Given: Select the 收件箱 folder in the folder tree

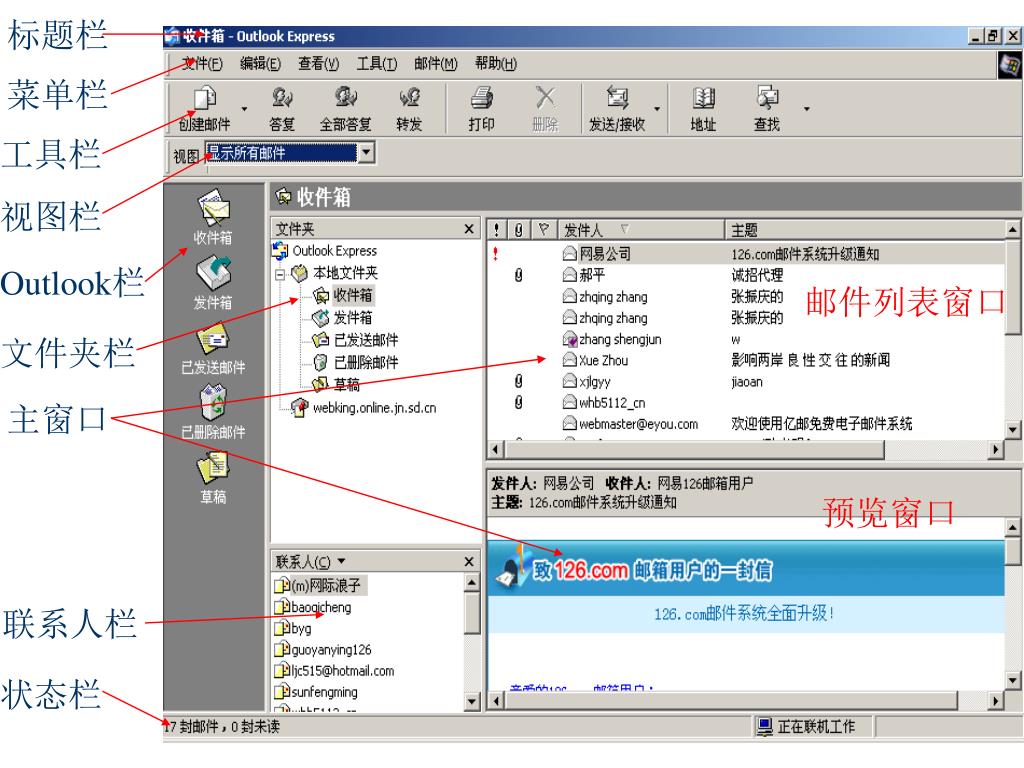Looking at the screenshot, I should tap(344, 295).
